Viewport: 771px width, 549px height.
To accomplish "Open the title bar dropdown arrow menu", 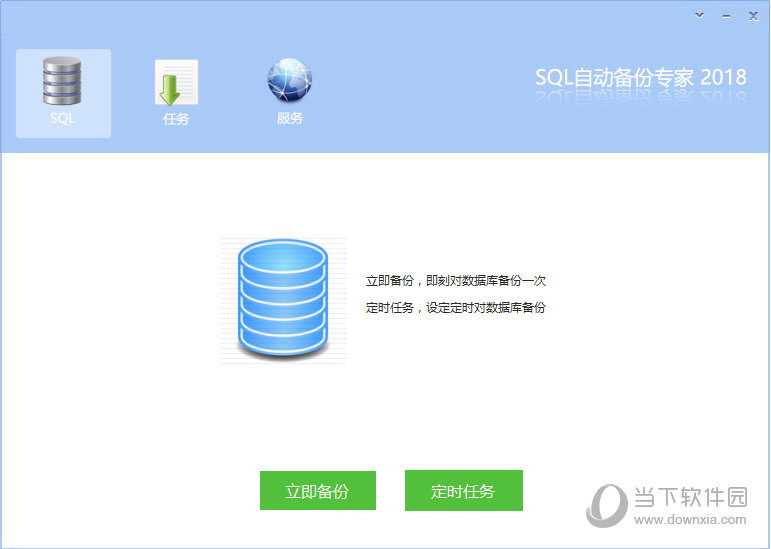I will pos(699,16).
